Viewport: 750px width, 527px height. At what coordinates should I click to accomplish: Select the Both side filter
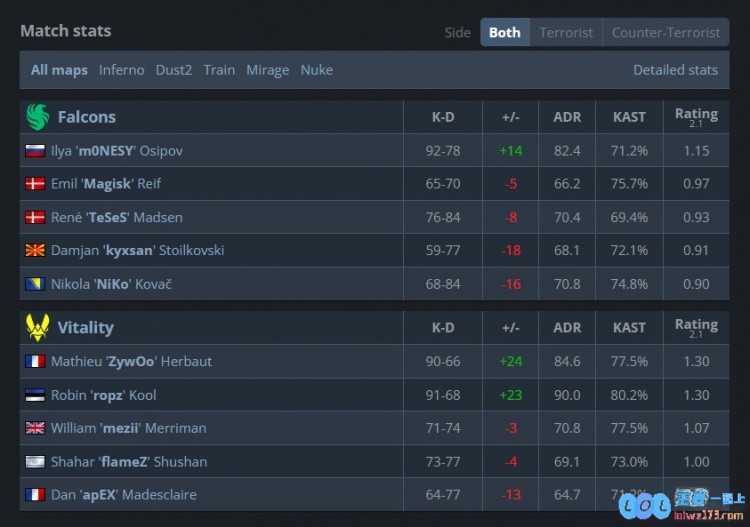click(x=505, y=33)
